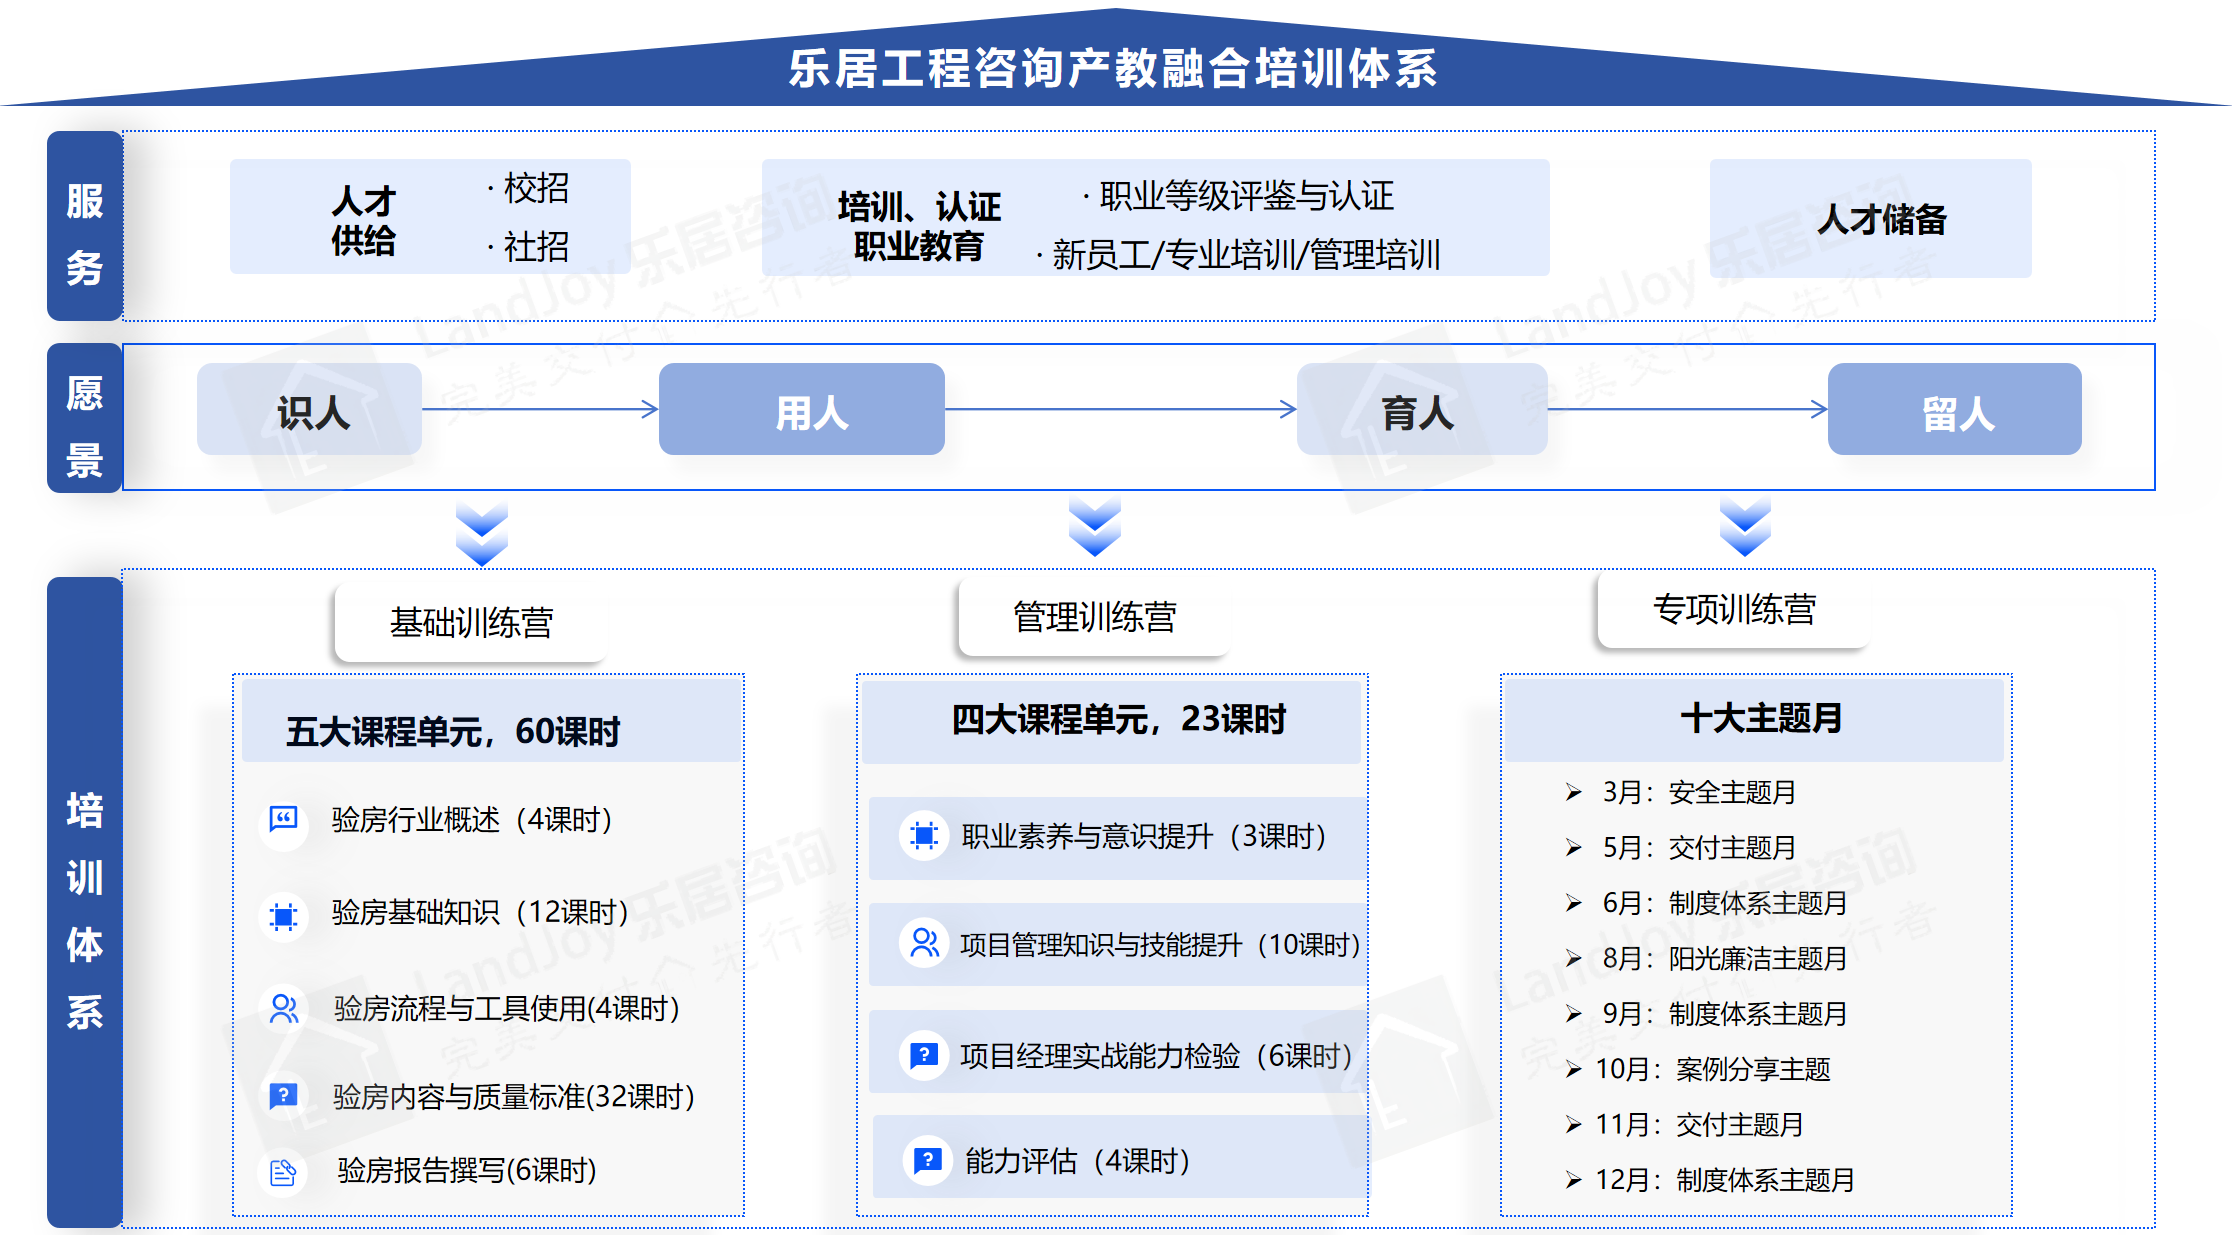2232x1235 pixels.
Task: Click the 人才储备 card
Action: pos(1871,218)
